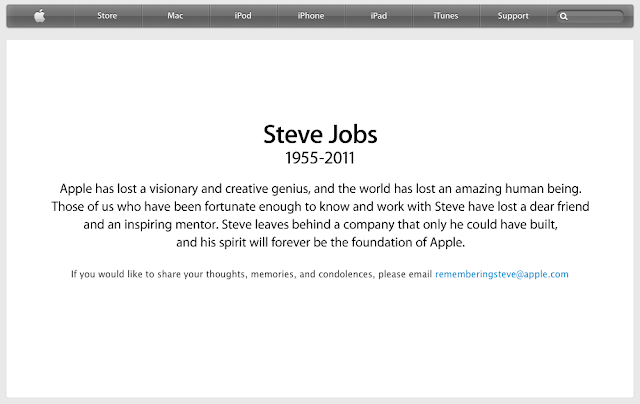The image size is (640, 404).
Task: Click the 1955-2011 dates text
Action: [x=320, y=158]
